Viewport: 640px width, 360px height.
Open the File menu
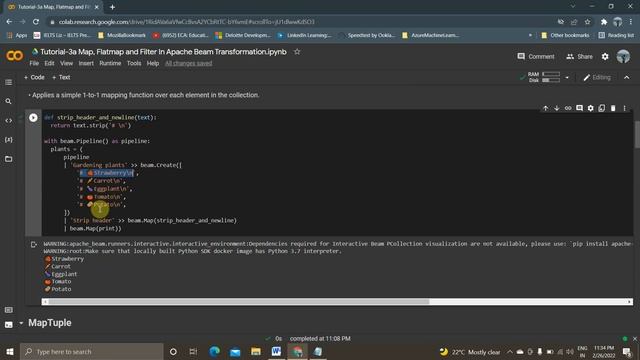(34, 63)
